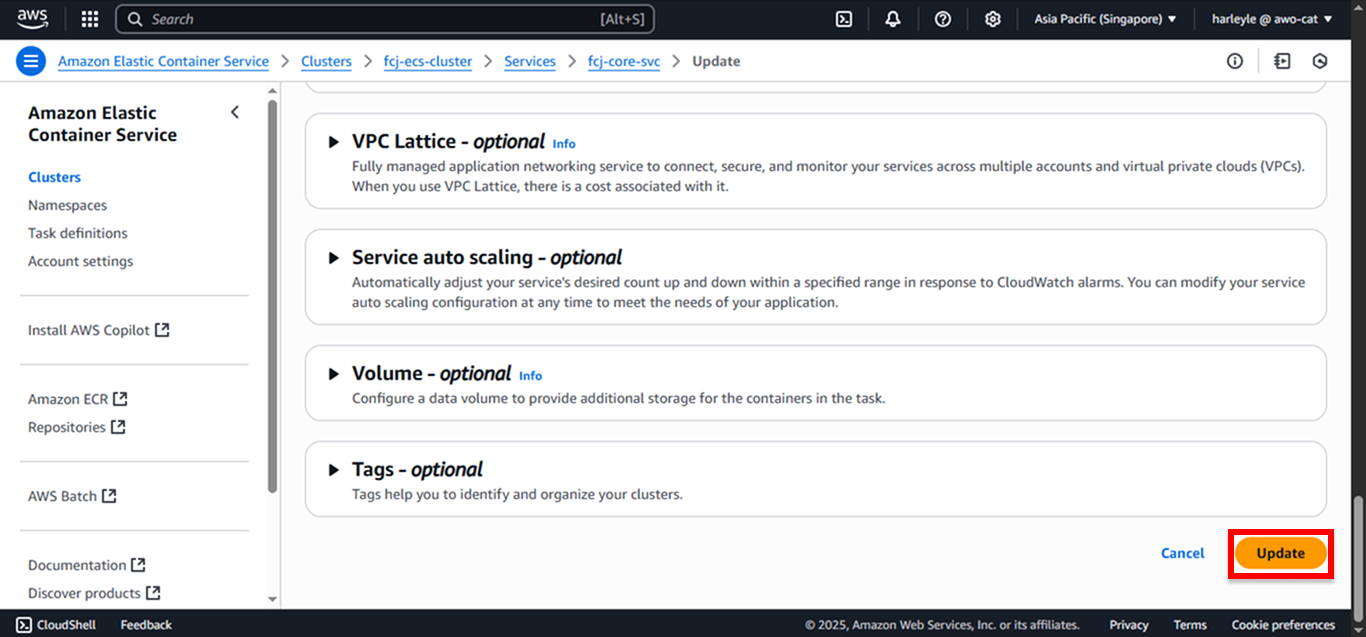Expand the Tags section
The height and width of the screenshot is (637, 1366).
334,470
